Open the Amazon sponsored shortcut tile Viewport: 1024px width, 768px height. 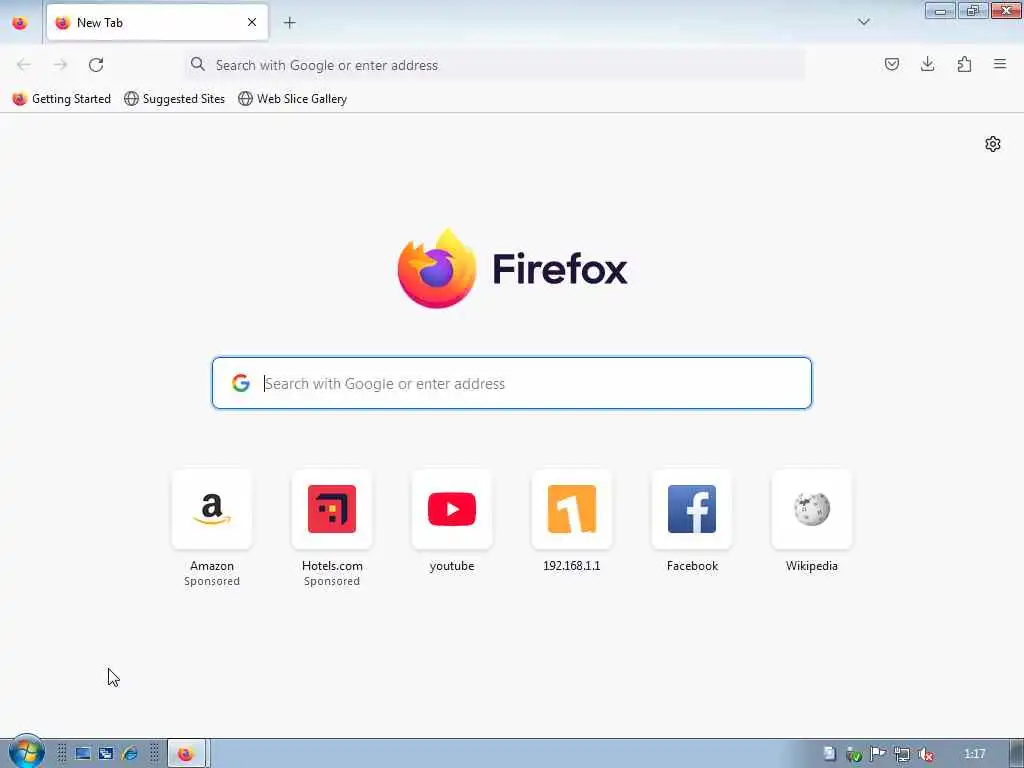pyautogui.click(x=212, y=509)
